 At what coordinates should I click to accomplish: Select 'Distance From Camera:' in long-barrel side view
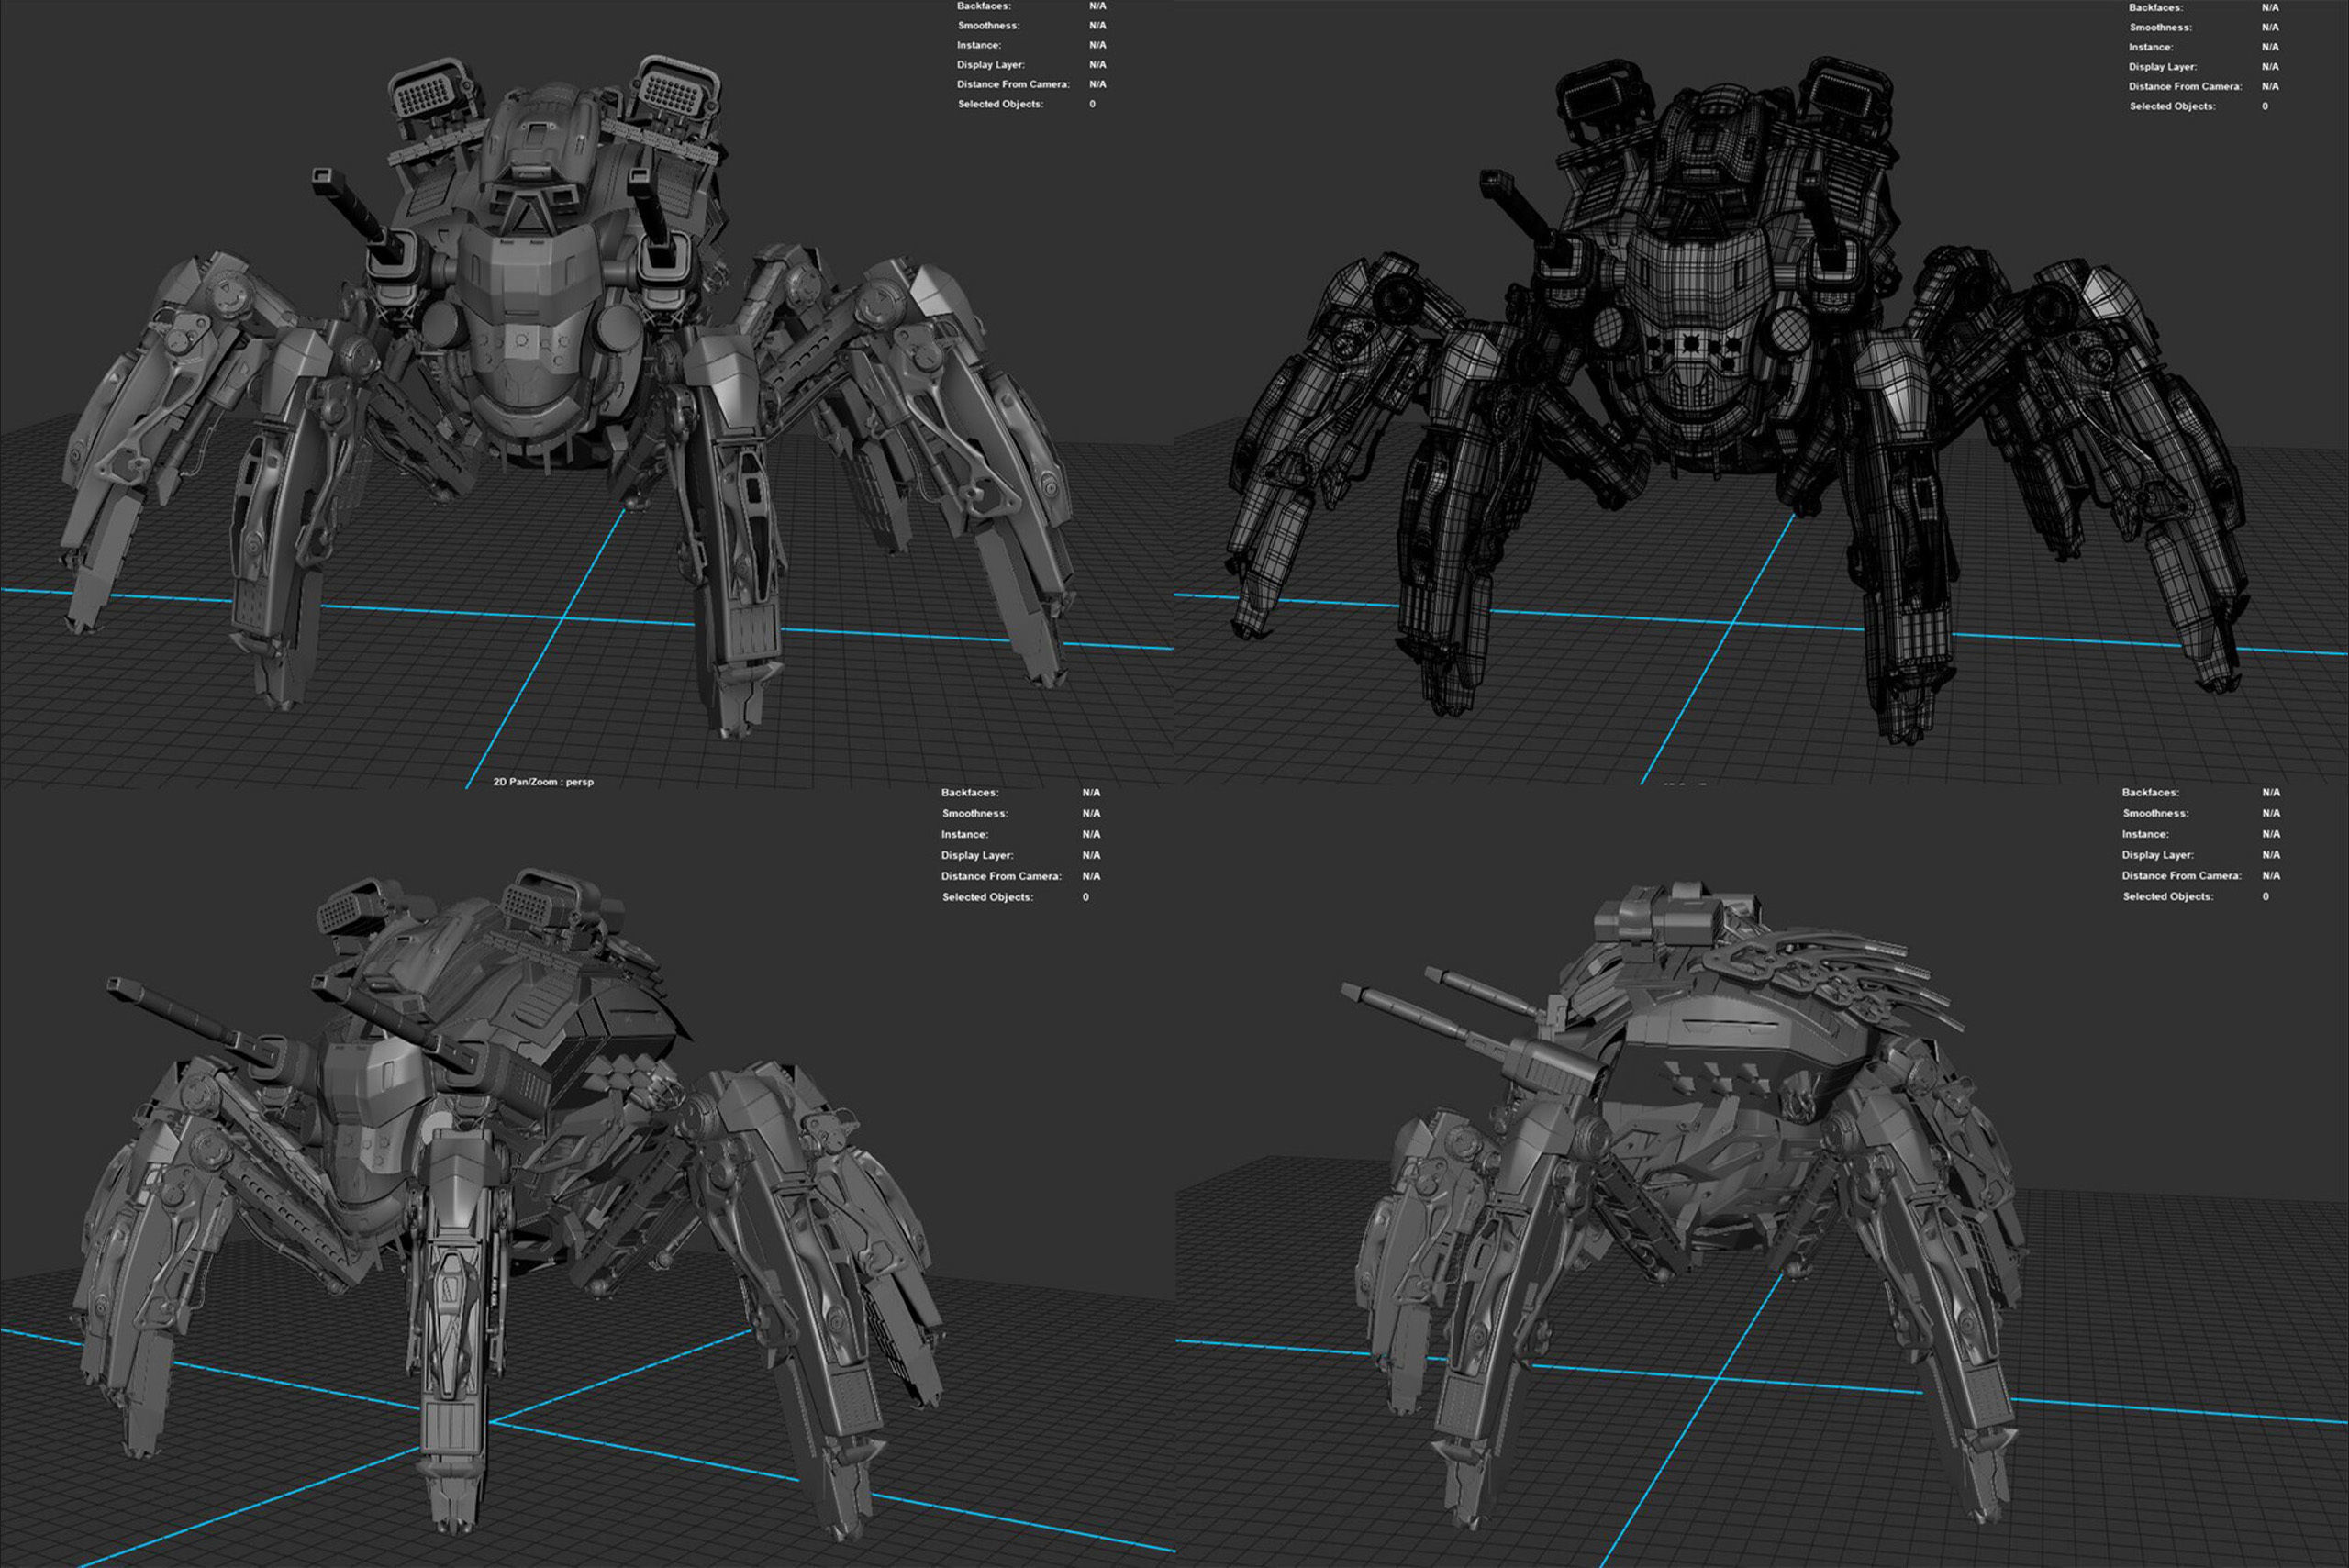click(1001, 876)
